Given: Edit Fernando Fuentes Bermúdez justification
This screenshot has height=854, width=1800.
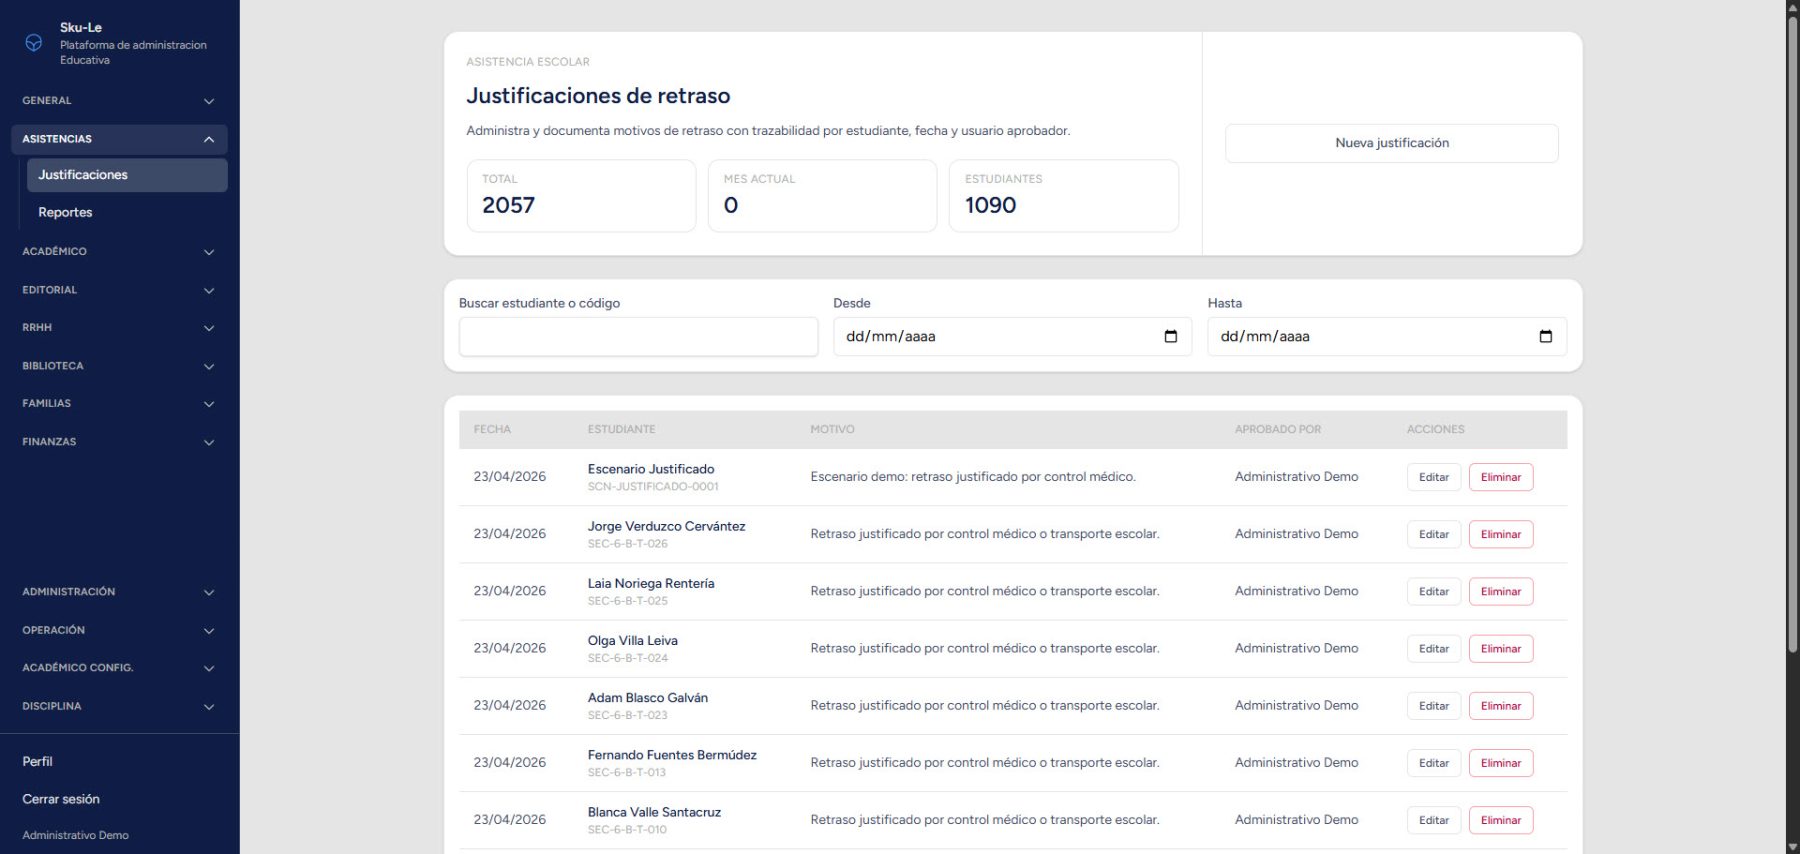Looking at the screenshot, I should click(1434, 762).
